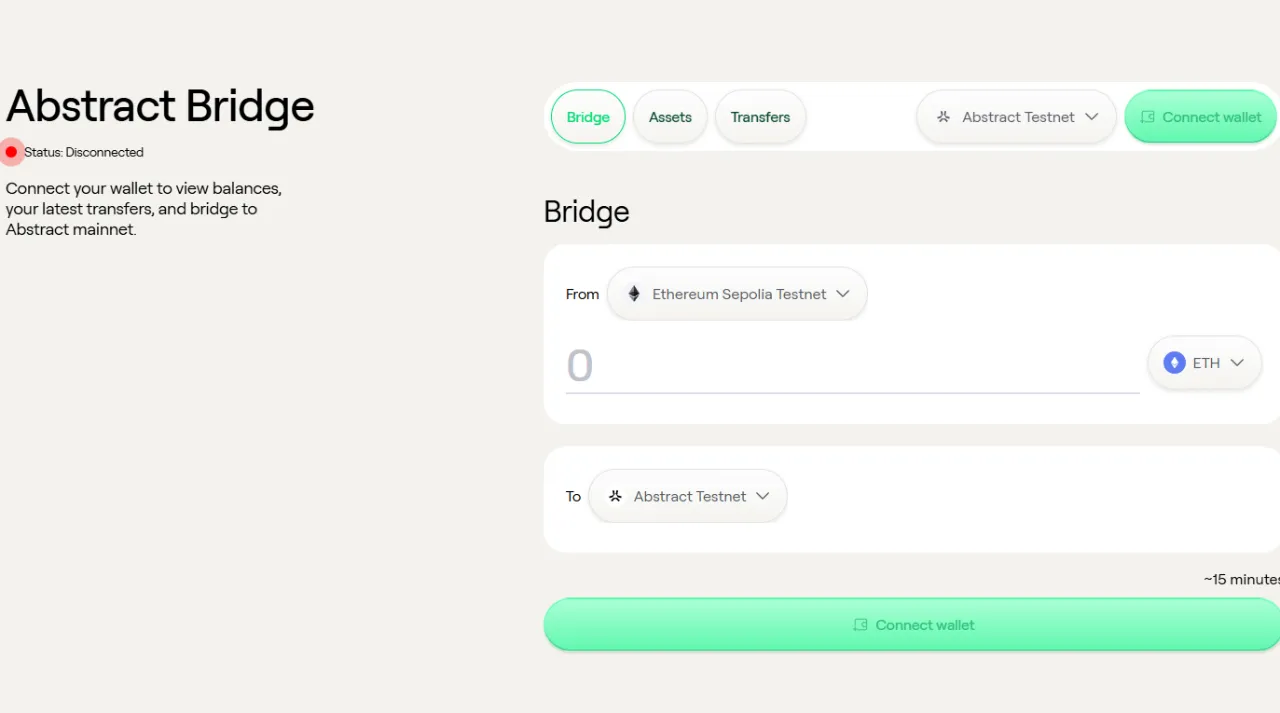Click the ~15 minutes estimate label

pyautogui.click(x=1241, y=579)
